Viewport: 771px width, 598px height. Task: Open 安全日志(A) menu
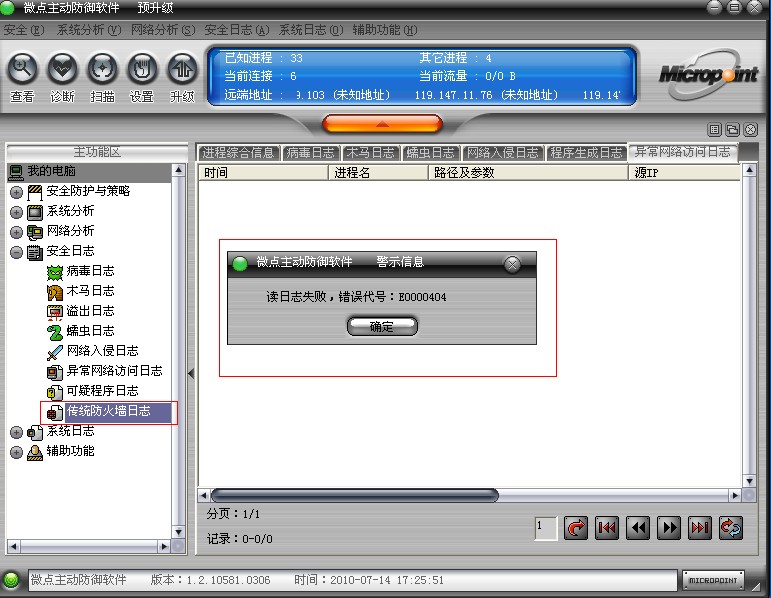point(237,30)
